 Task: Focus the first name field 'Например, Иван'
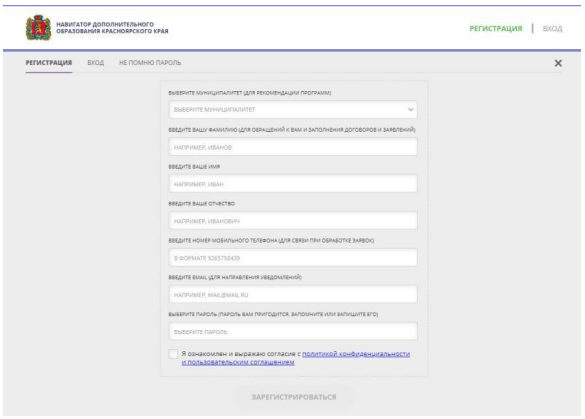tap(293, 184)
